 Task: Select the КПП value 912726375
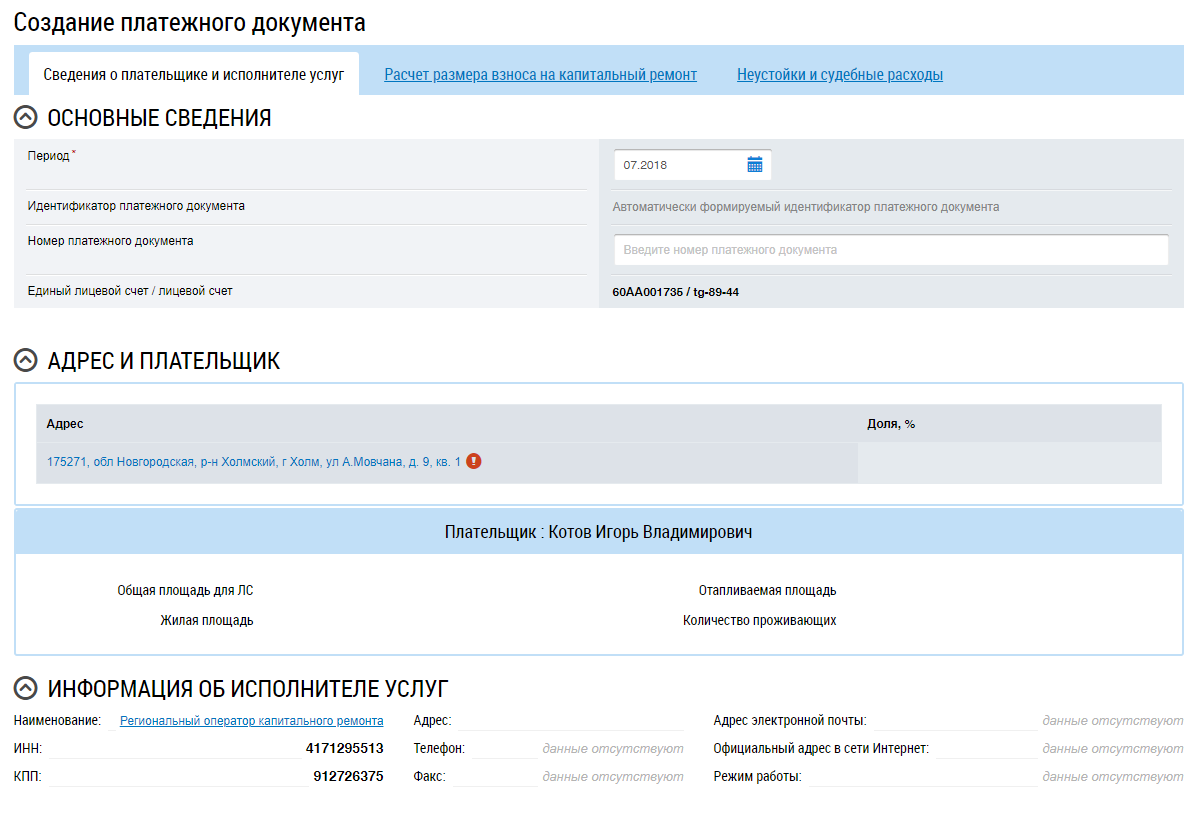(x=348, y=776)
